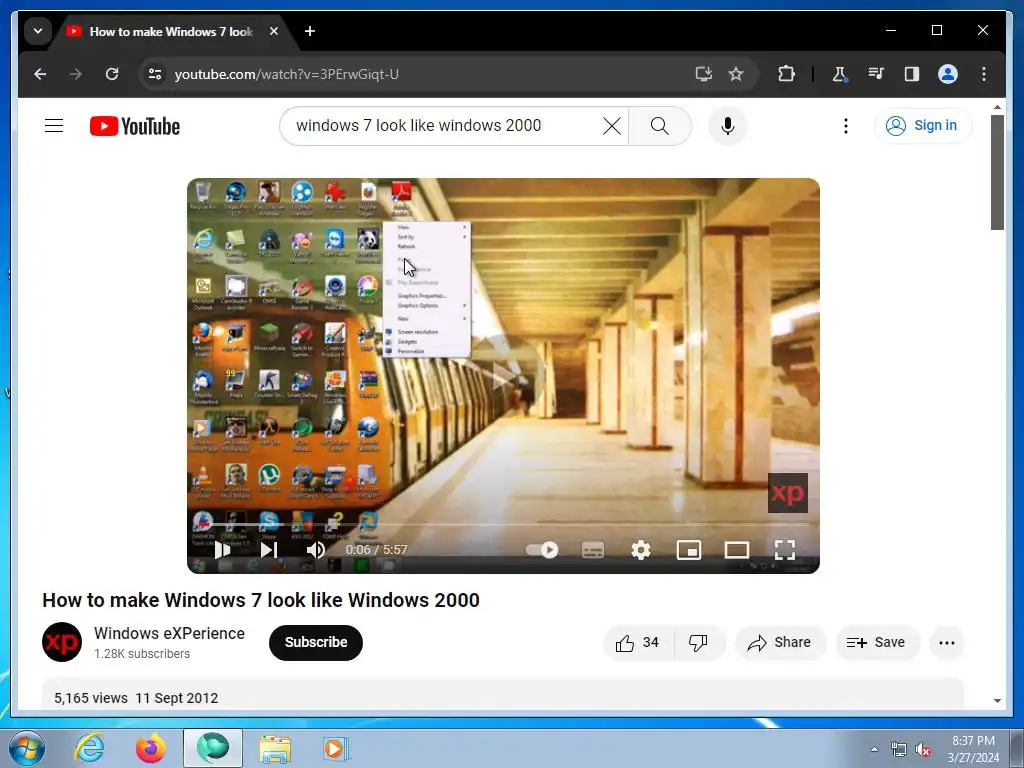Open the YouTube hamburger guide menu
Image resolution: width=1024 pixels, height=768 pixels.
coord(54,125)
